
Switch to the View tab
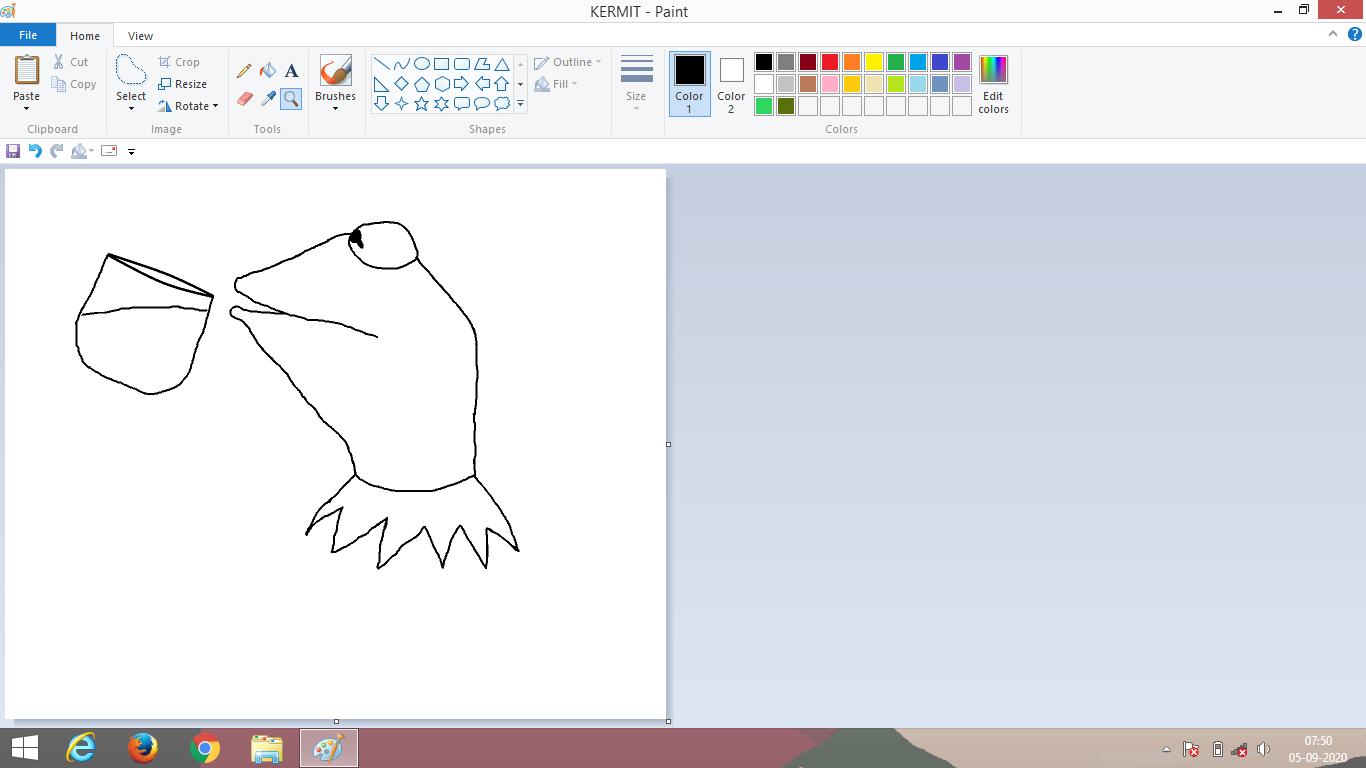point(141,36)
